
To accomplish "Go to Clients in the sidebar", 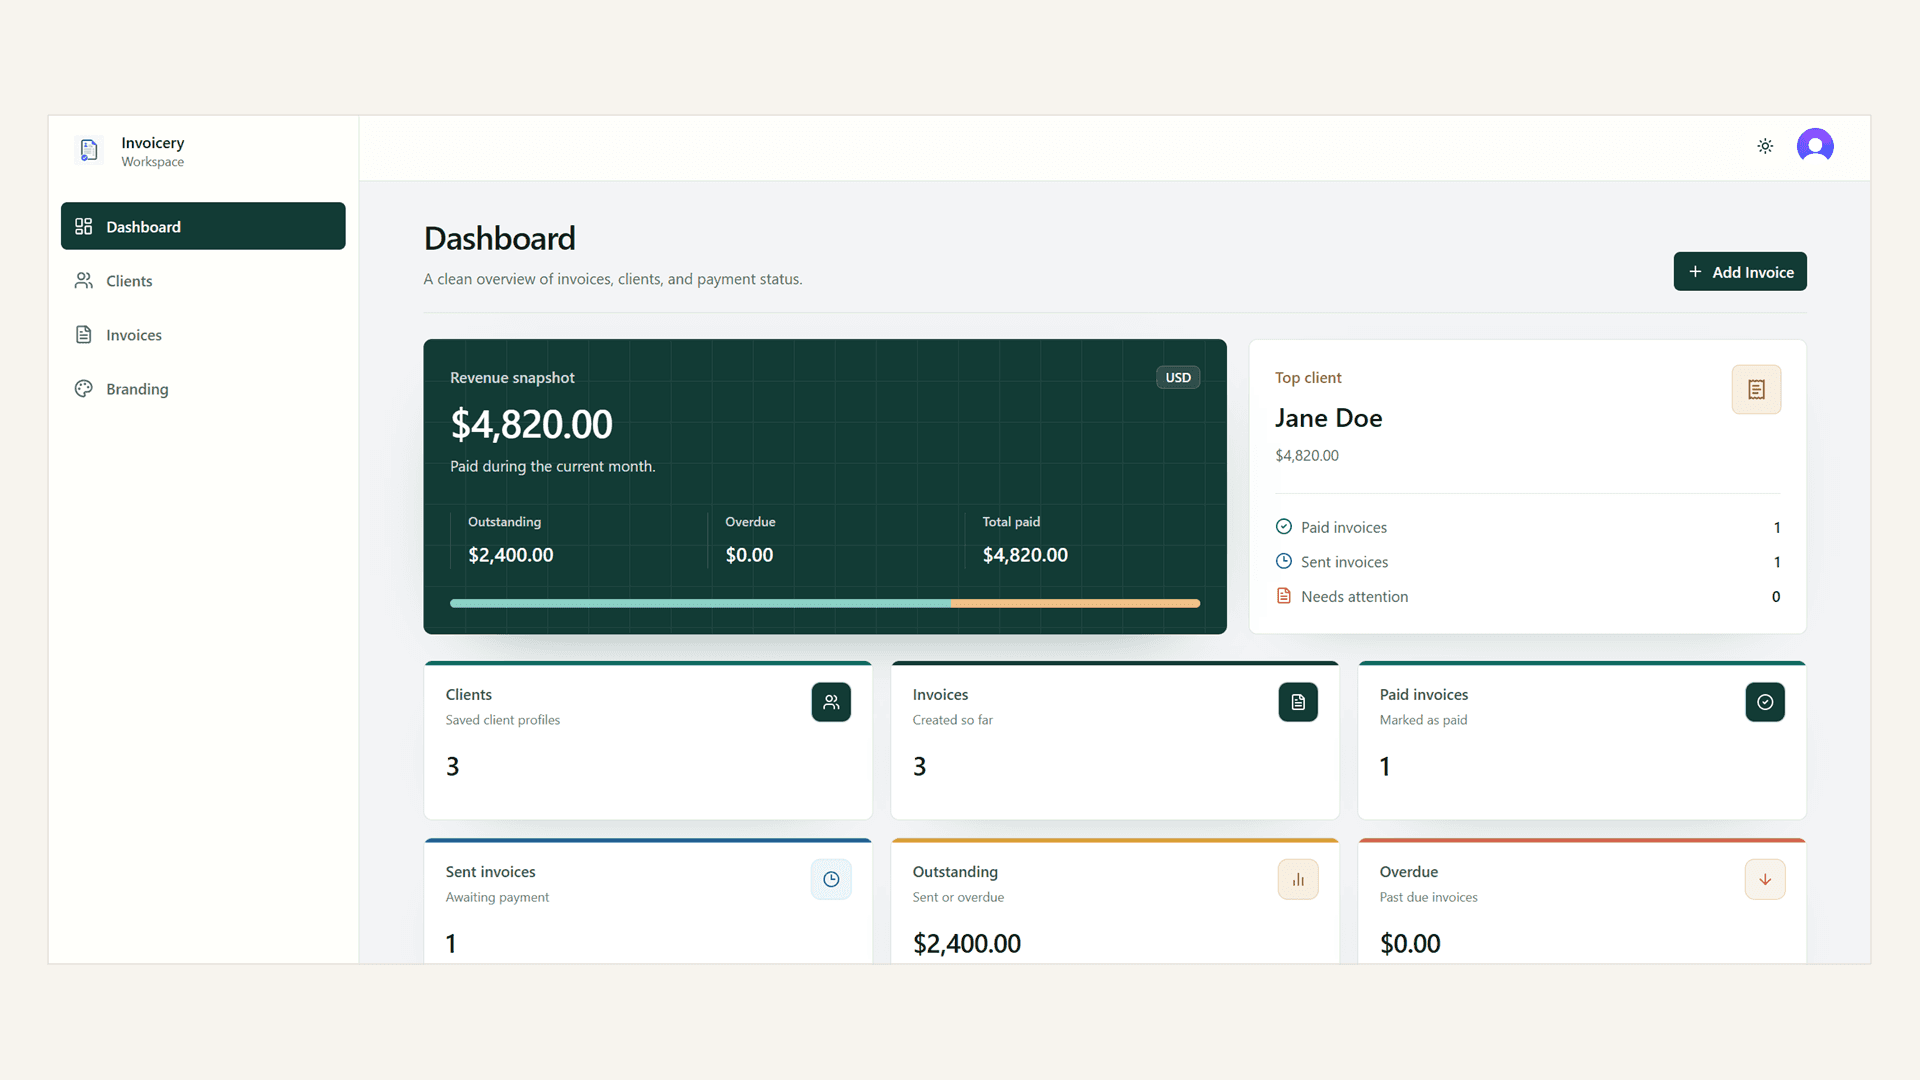I will (x=203, y=280).
